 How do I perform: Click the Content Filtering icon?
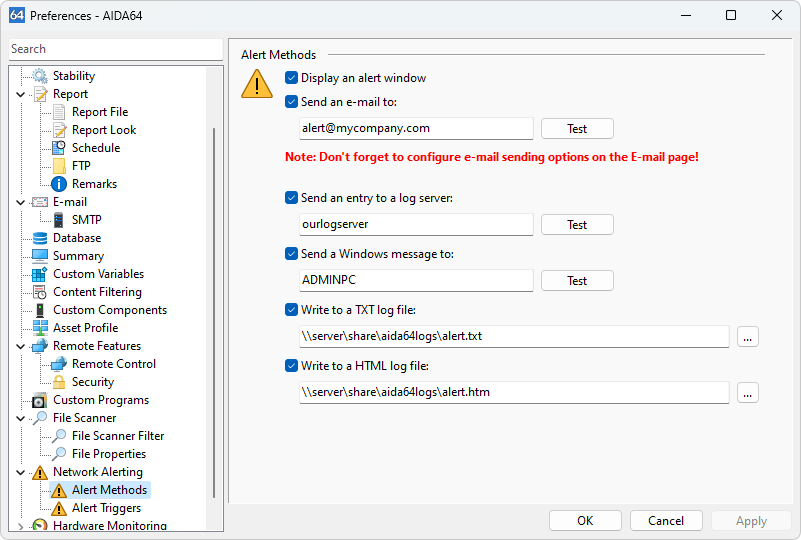40,292
